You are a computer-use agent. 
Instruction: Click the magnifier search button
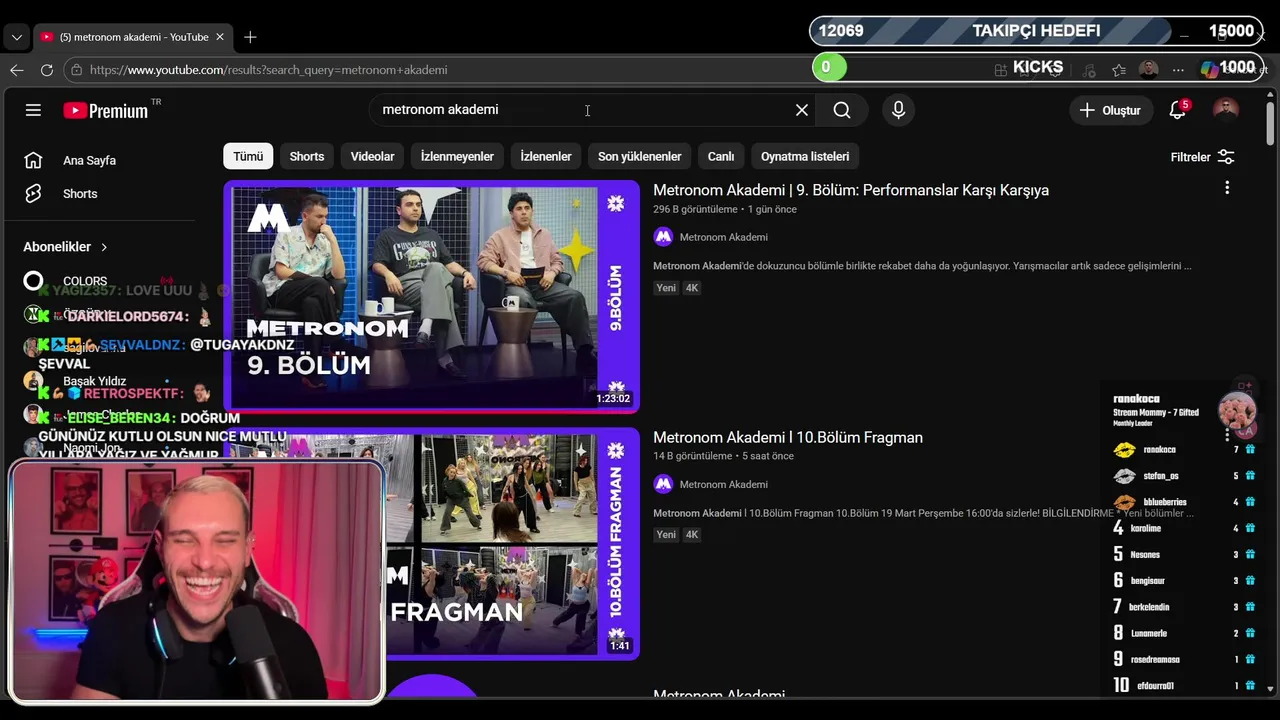click(x=842, y=110)
